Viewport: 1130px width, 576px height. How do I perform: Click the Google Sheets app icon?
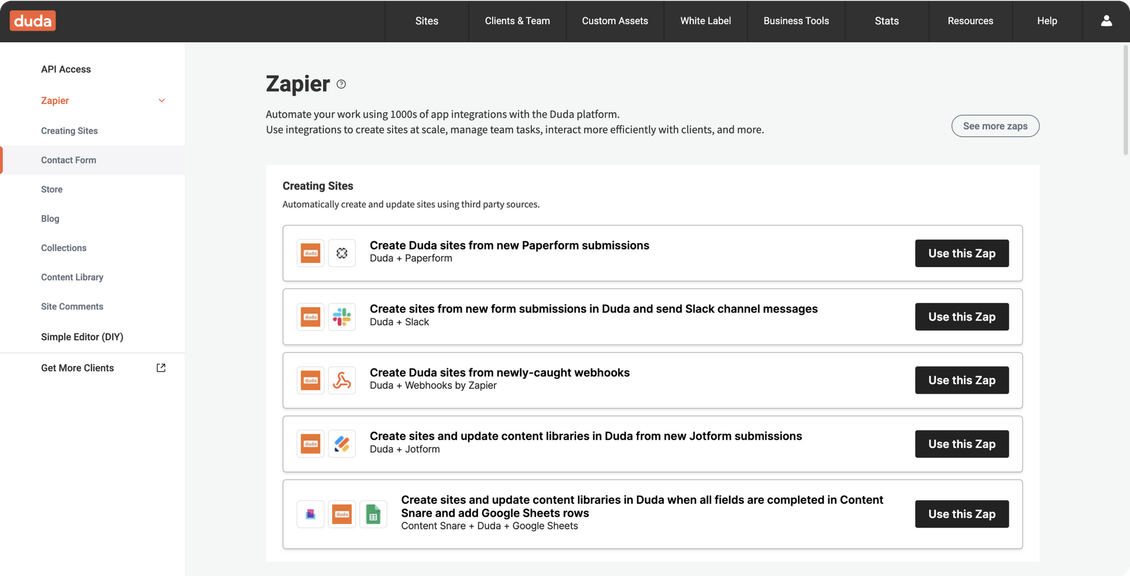[x=373, y=514]
